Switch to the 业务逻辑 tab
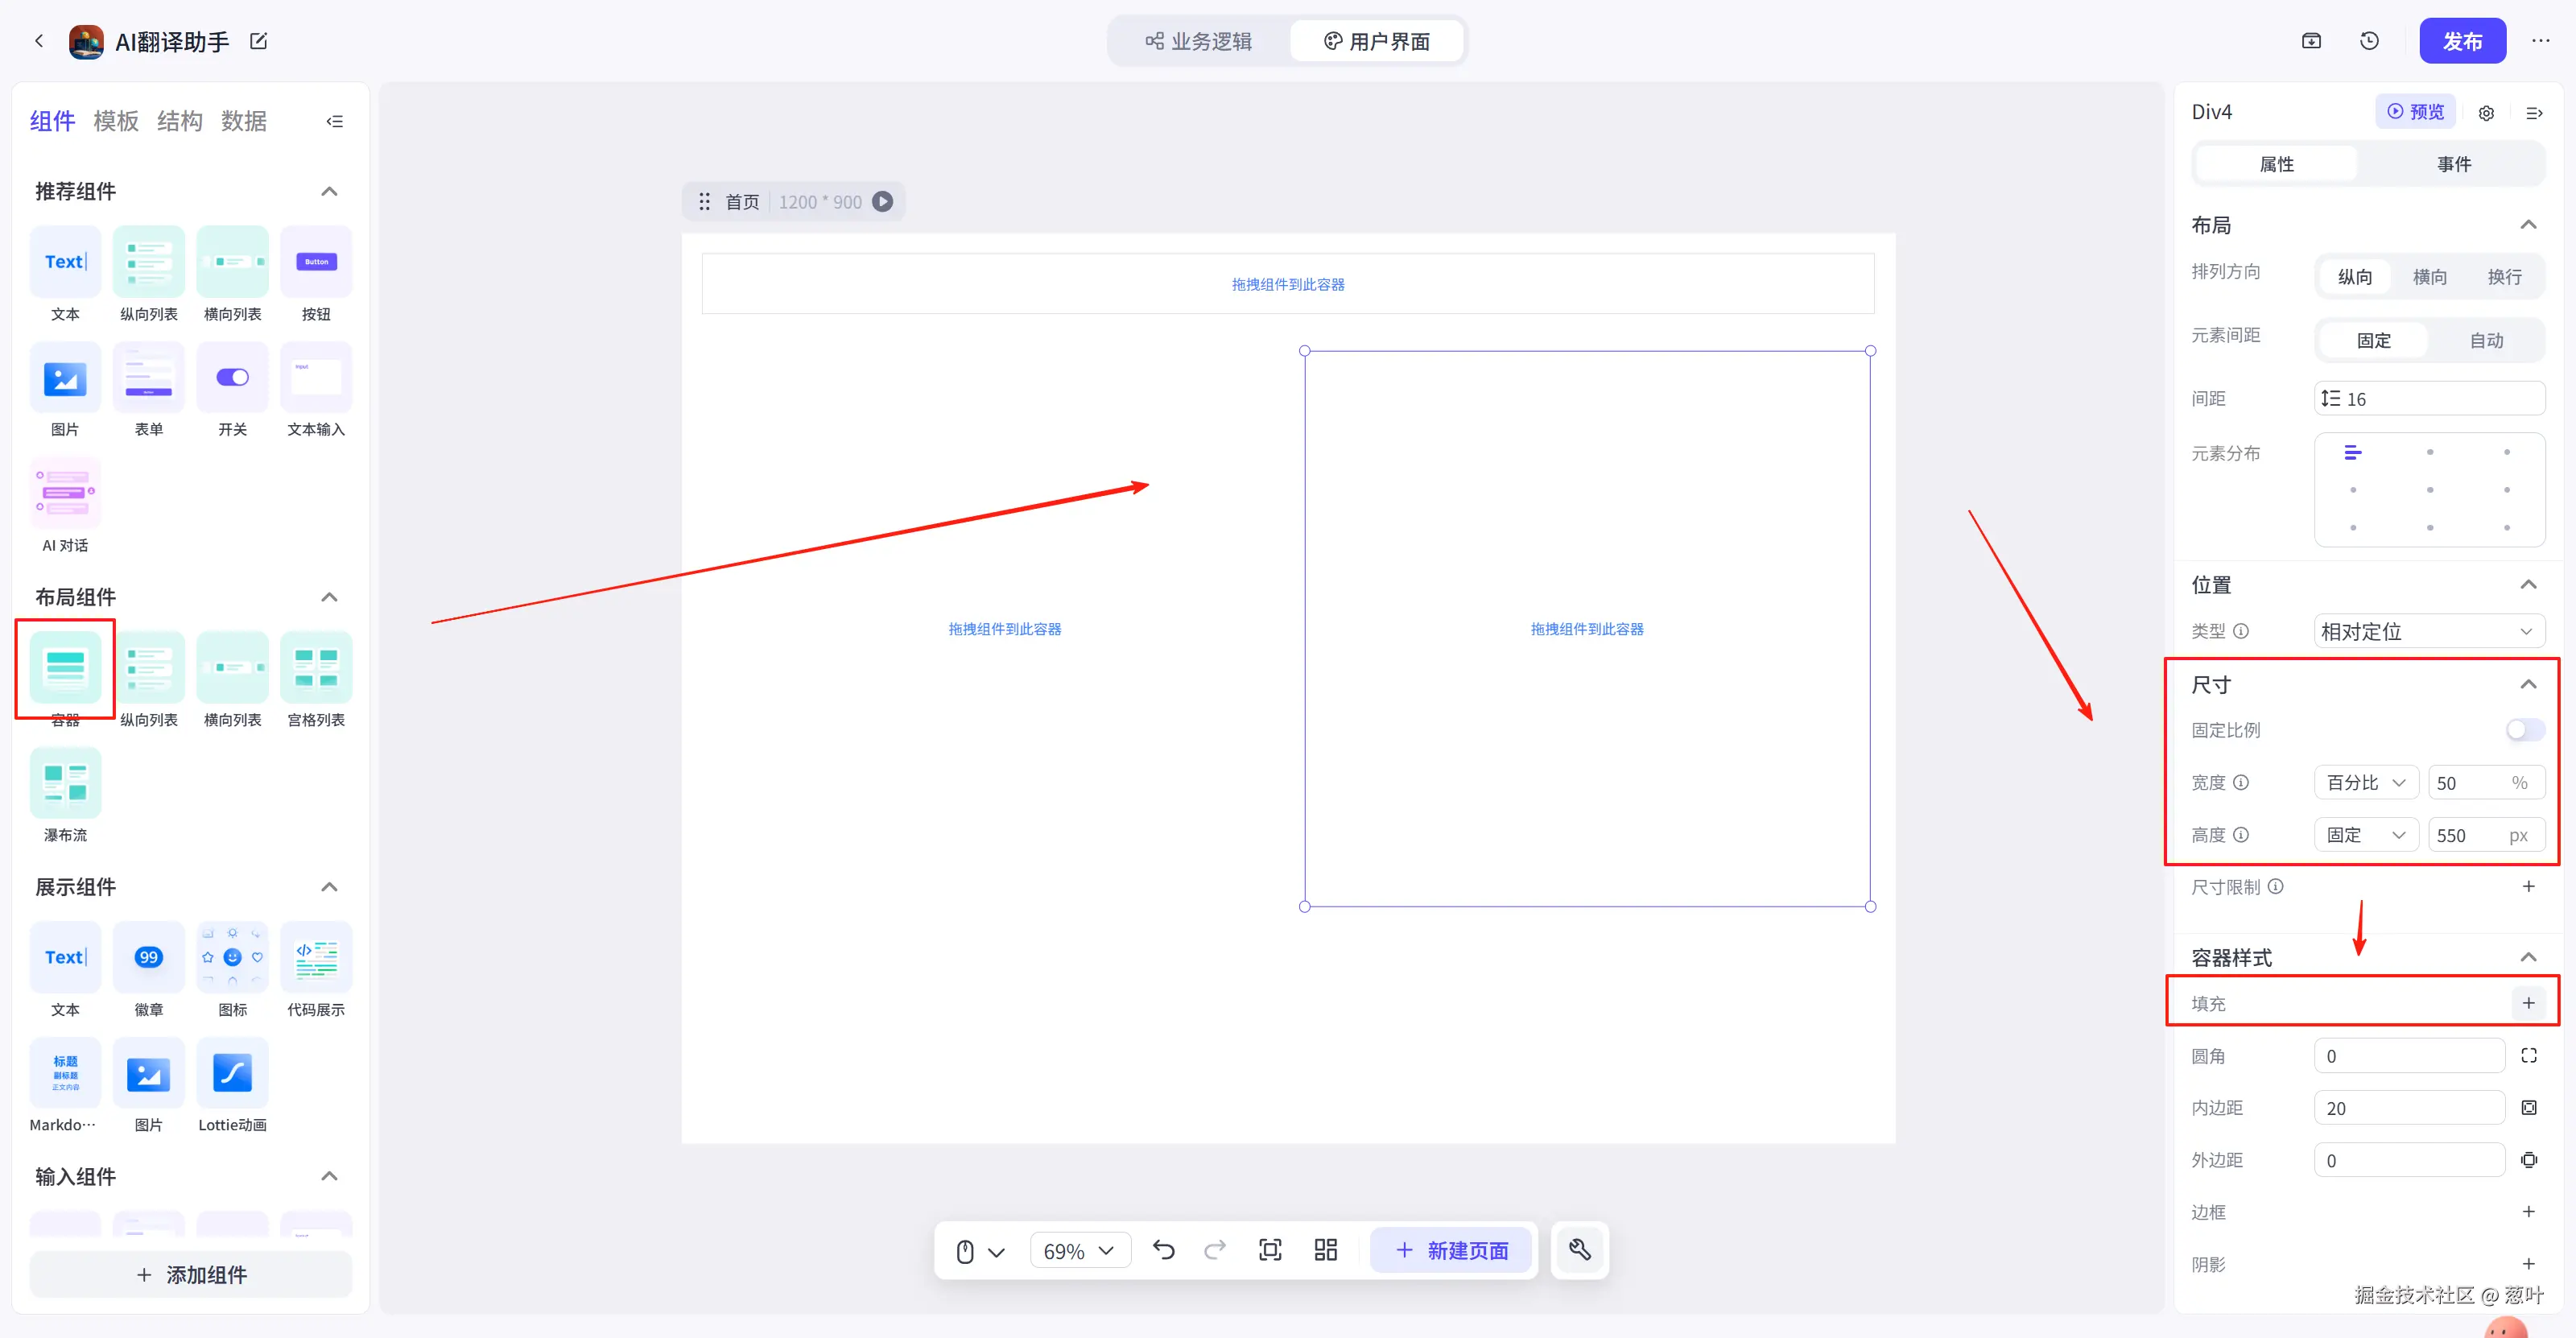Viewport: 2576px width, 1338px height. 1199,41
